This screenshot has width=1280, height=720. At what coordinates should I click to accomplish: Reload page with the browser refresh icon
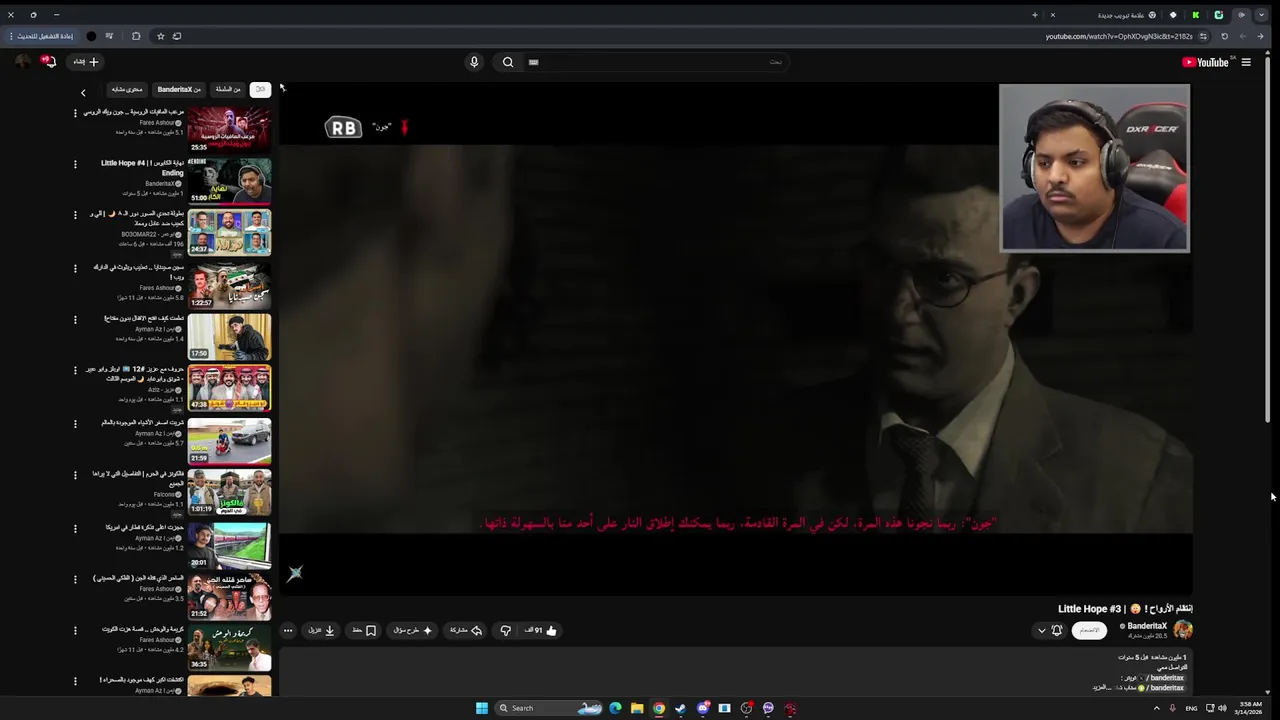[x=1224, y=36]
